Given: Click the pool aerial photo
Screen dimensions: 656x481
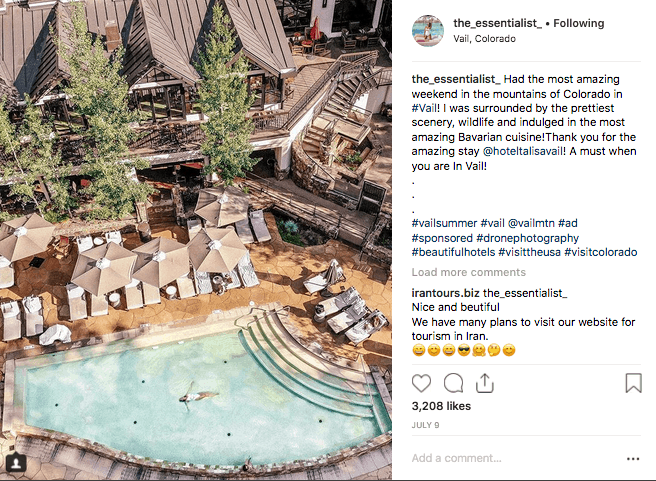Looking at the screenshot, I should click(196, 240).
